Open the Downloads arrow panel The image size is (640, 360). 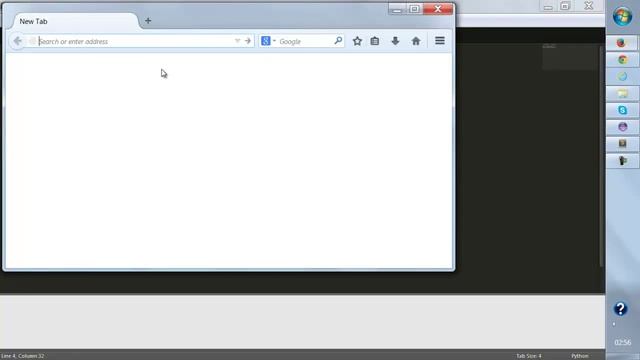(x=395, y=41)
